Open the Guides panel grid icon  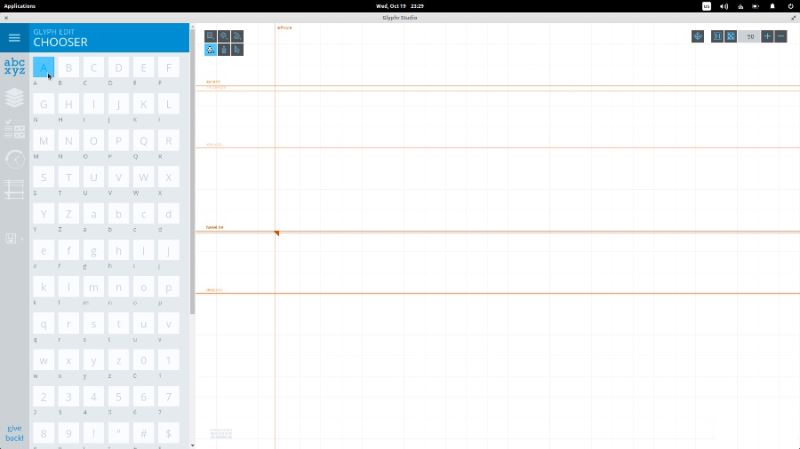click(14, 189)
